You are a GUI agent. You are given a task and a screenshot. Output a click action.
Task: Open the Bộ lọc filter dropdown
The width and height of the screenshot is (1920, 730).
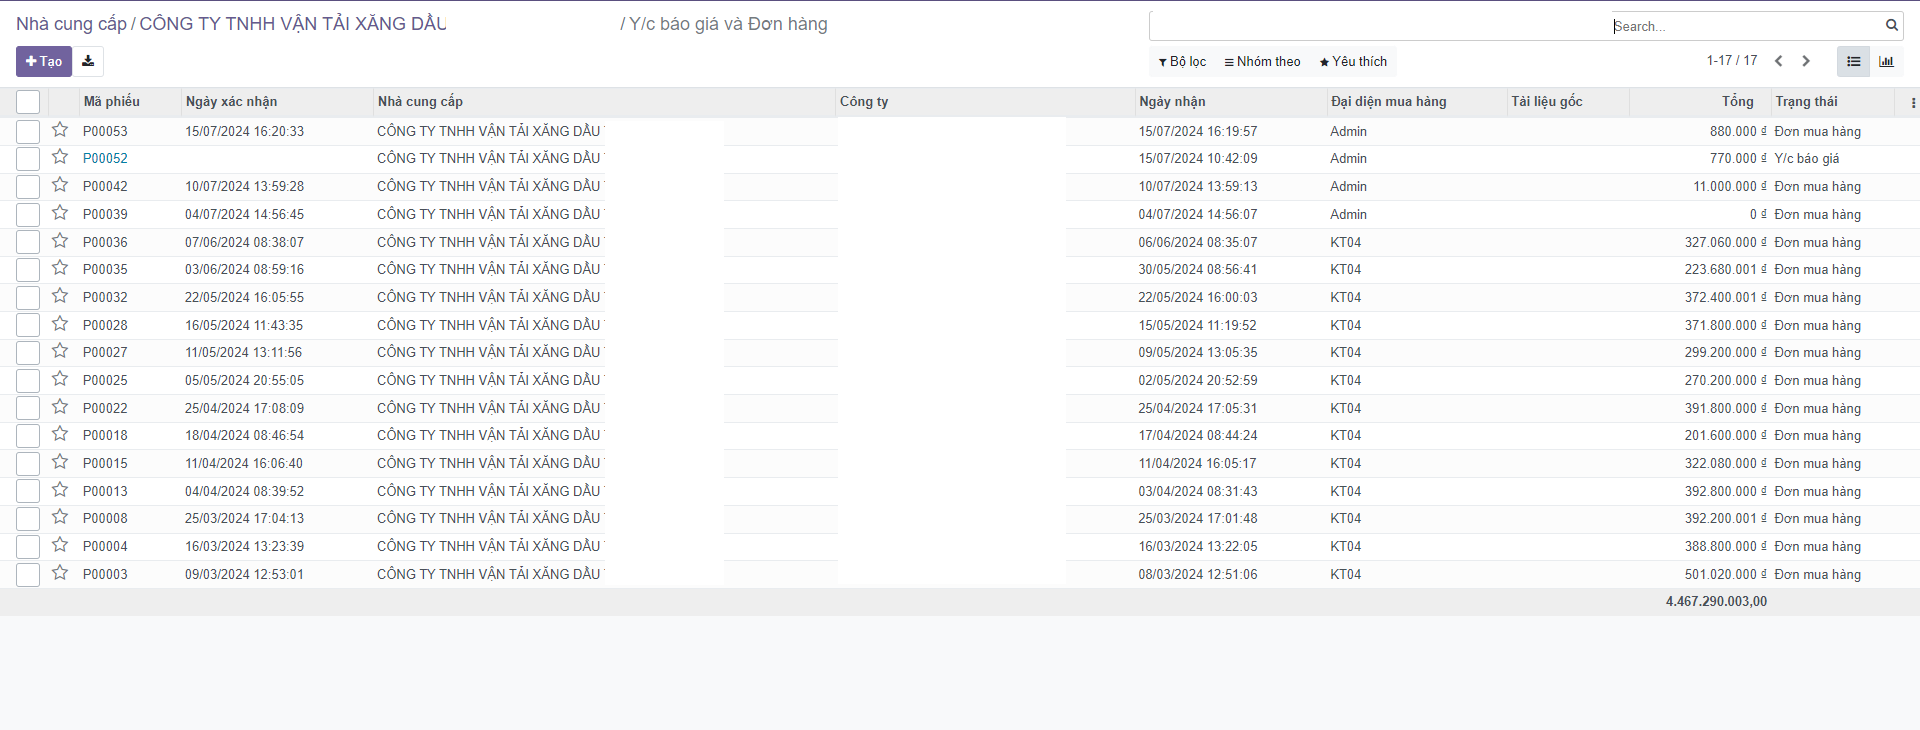click(x=1182, y=62)
